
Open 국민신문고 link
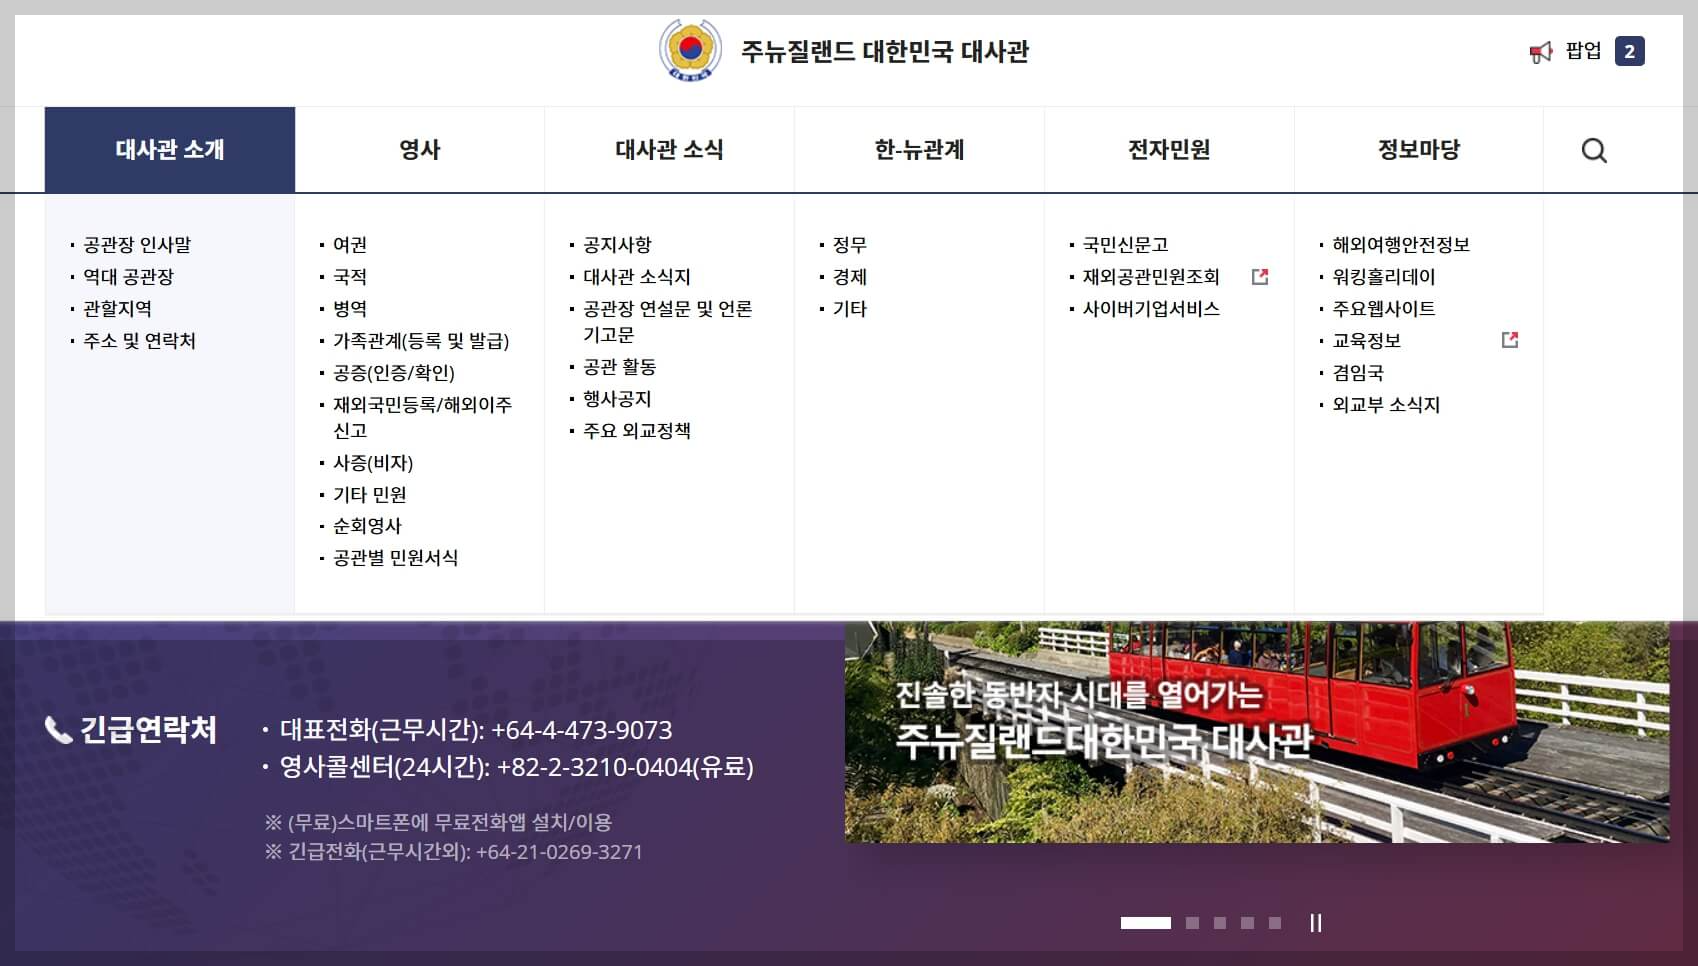coord(1126,245)
